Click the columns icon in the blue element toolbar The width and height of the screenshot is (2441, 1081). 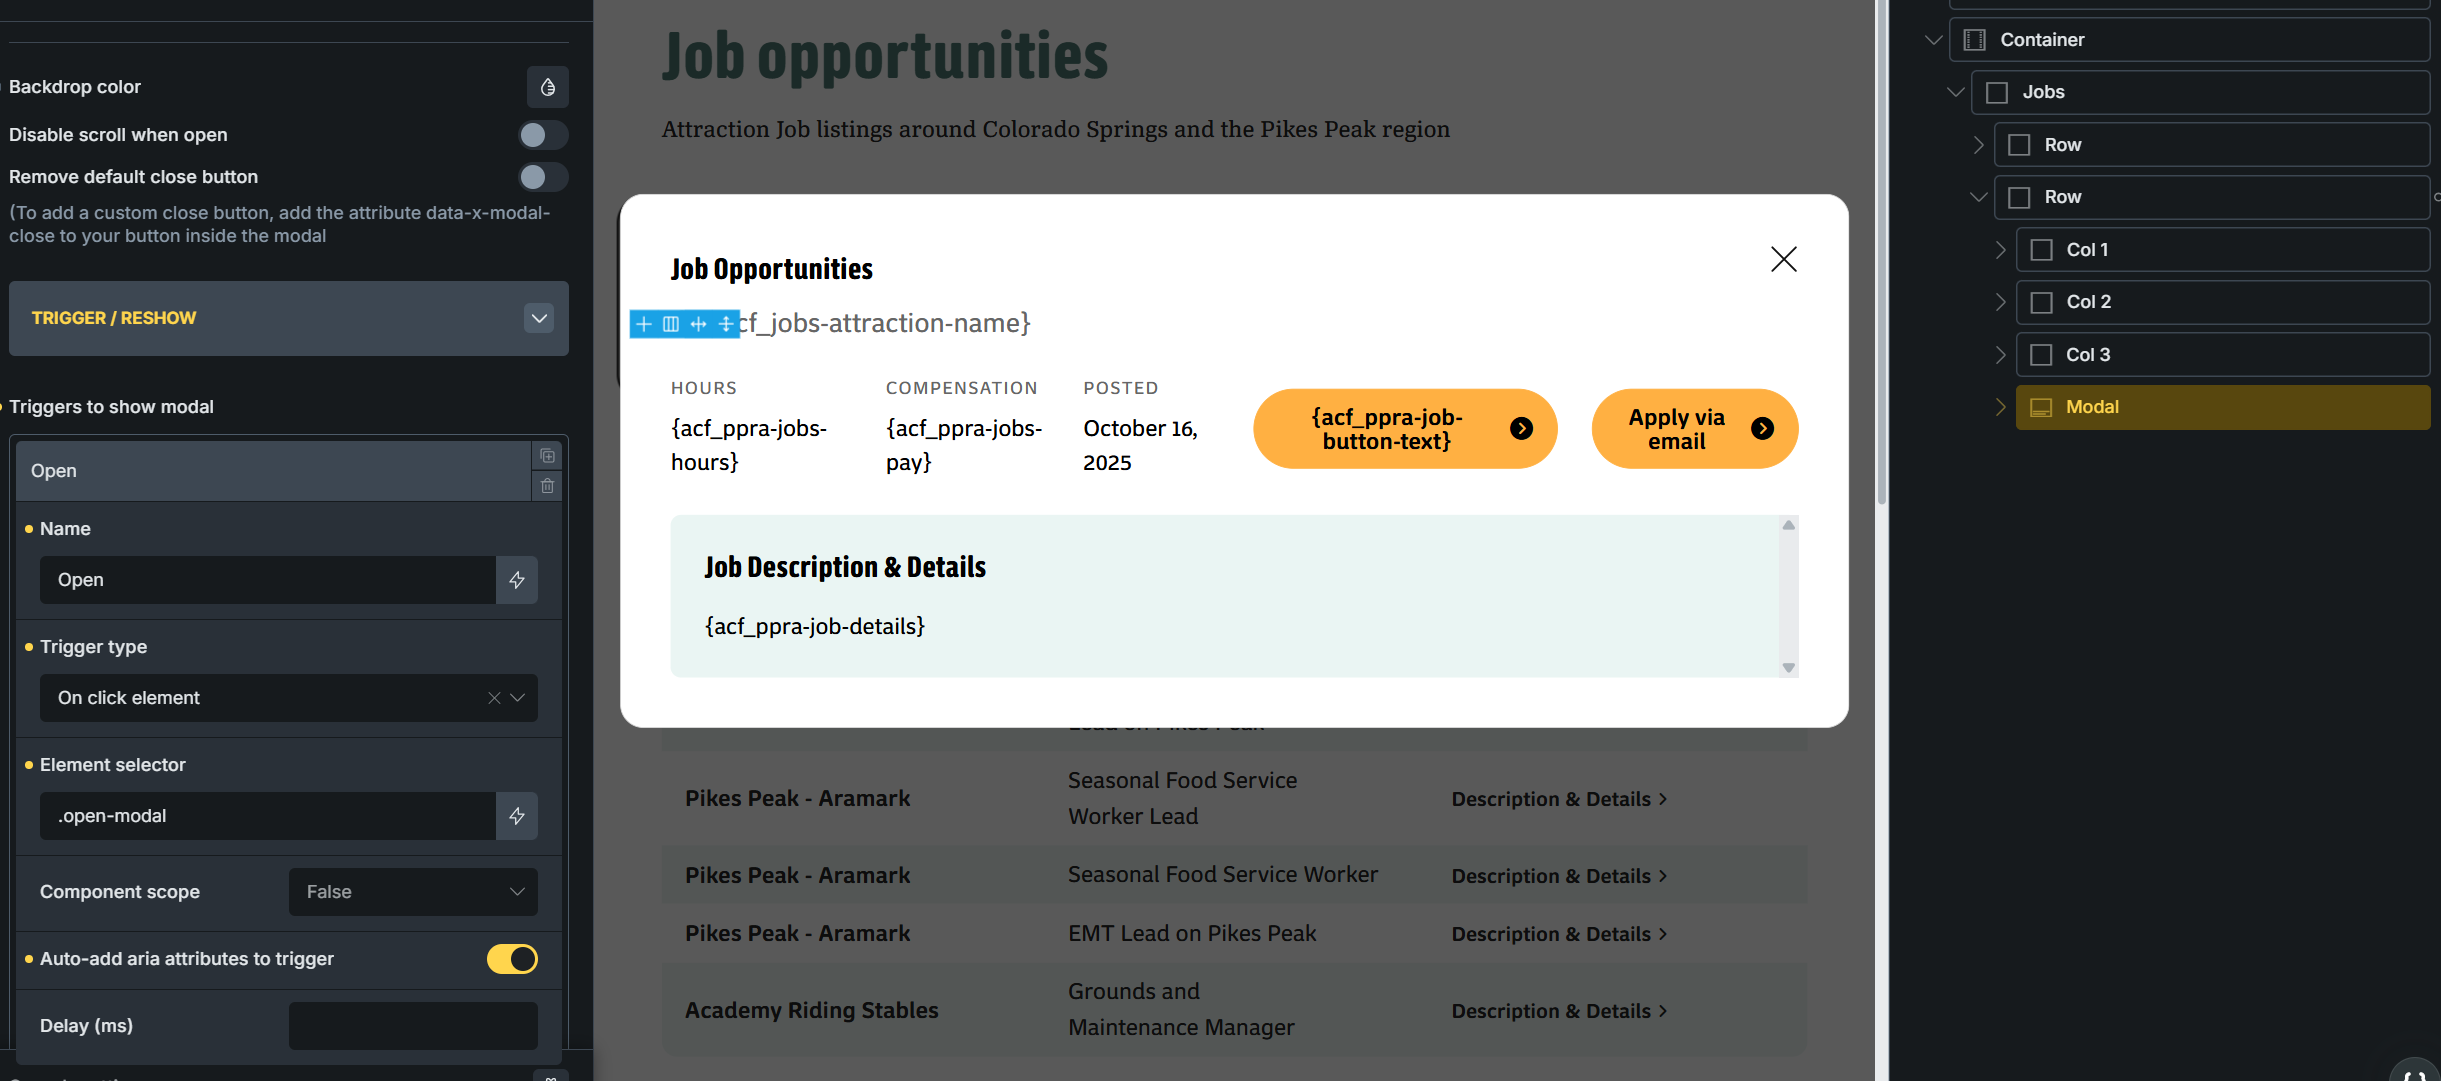click(x=671, y=324)
